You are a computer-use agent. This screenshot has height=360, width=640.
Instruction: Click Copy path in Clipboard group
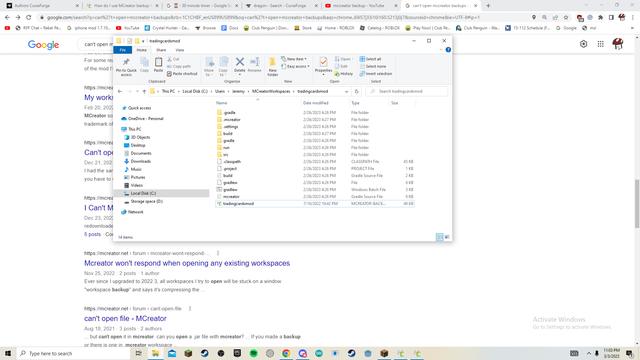[x=179, y=67]
